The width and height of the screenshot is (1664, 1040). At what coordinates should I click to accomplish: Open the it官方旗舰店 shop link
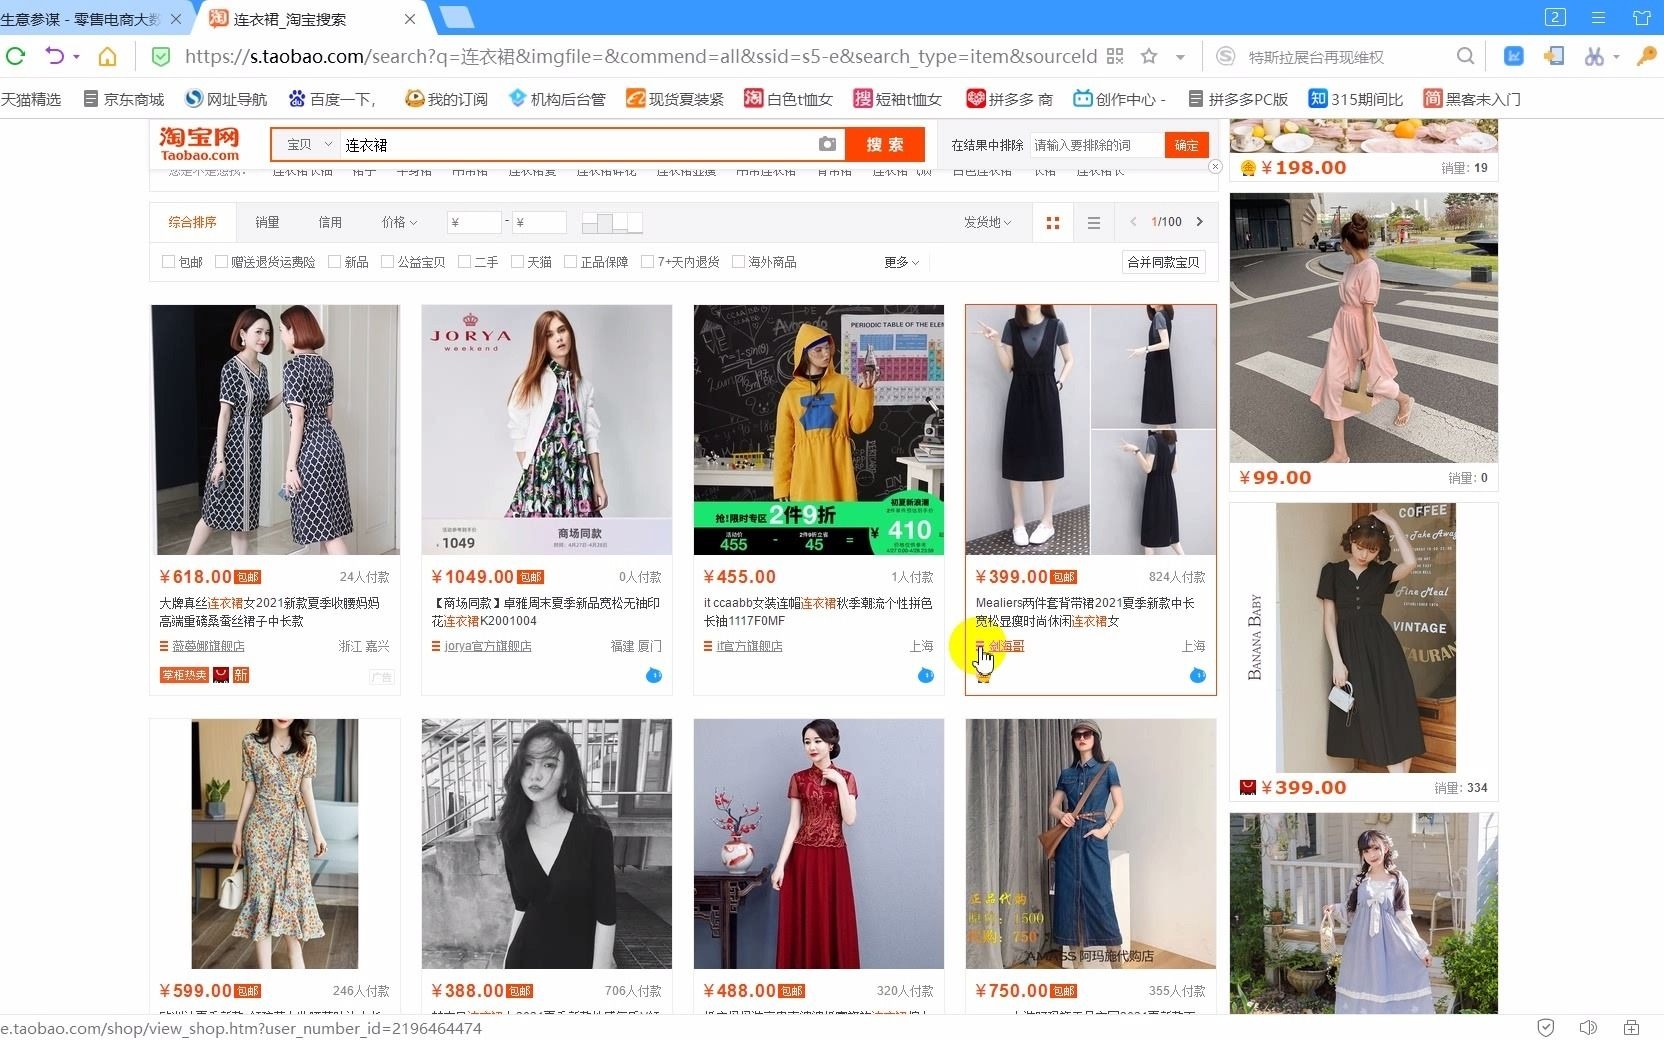coord(749,646)
